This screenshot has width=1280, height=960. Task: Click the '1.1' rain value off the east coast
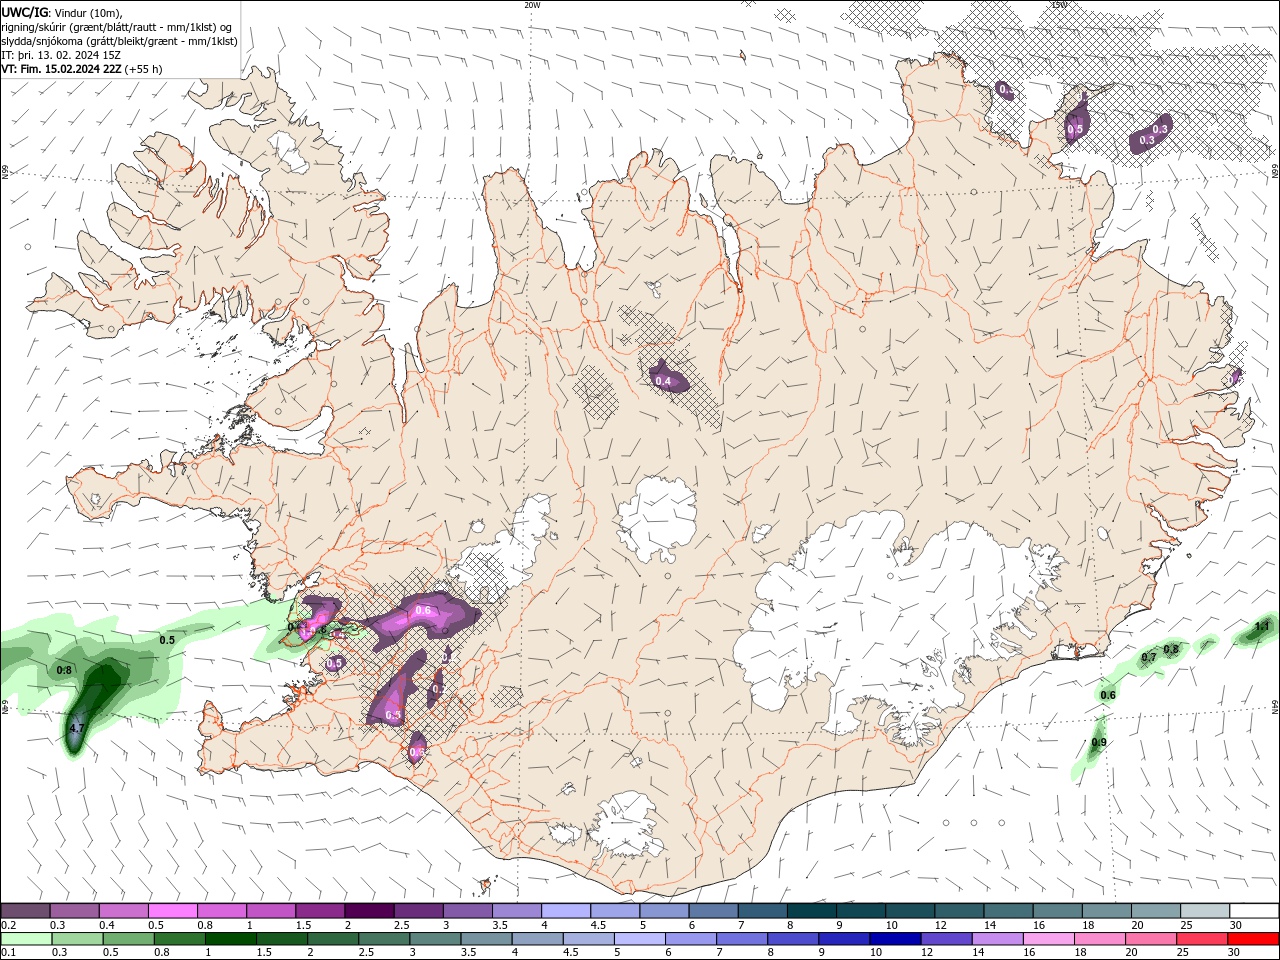[1262, 627]
